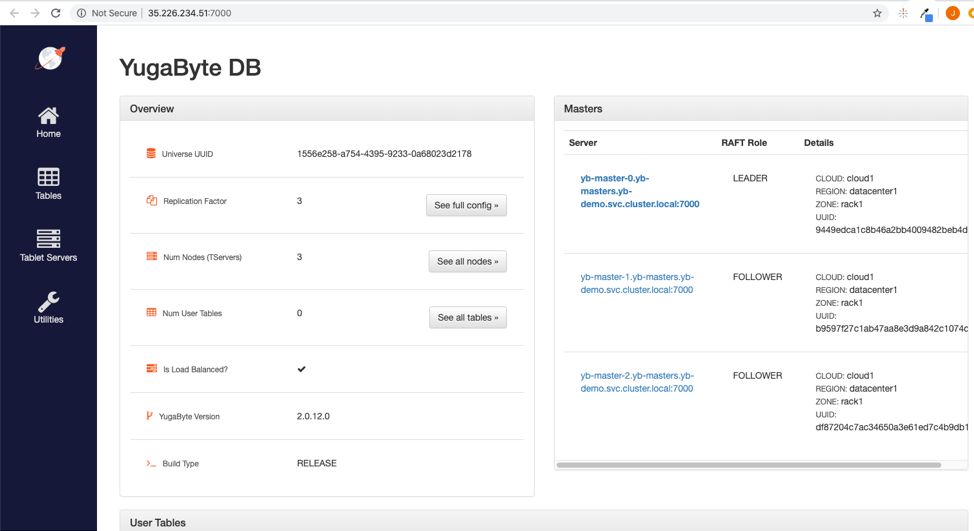The height and width of the screenshot is (531, 974).
Task: Open the Utilities wrench icon
Action: [x=48, y=301]
